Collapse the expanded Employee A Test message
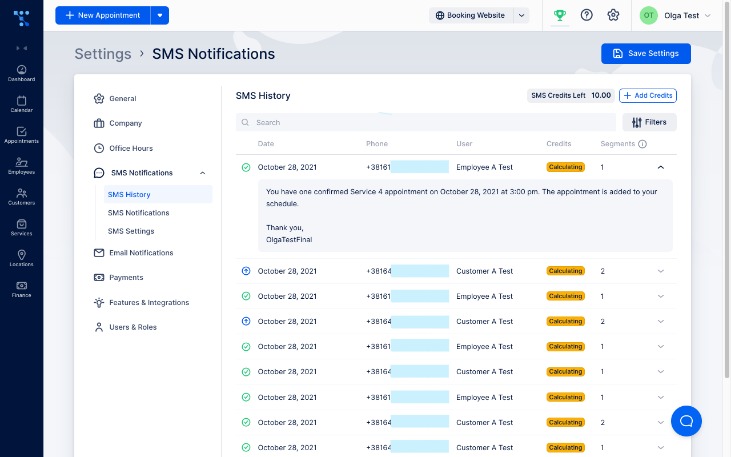Image resolution: width=731 pixels, height=457 pixels. point(660,167)
